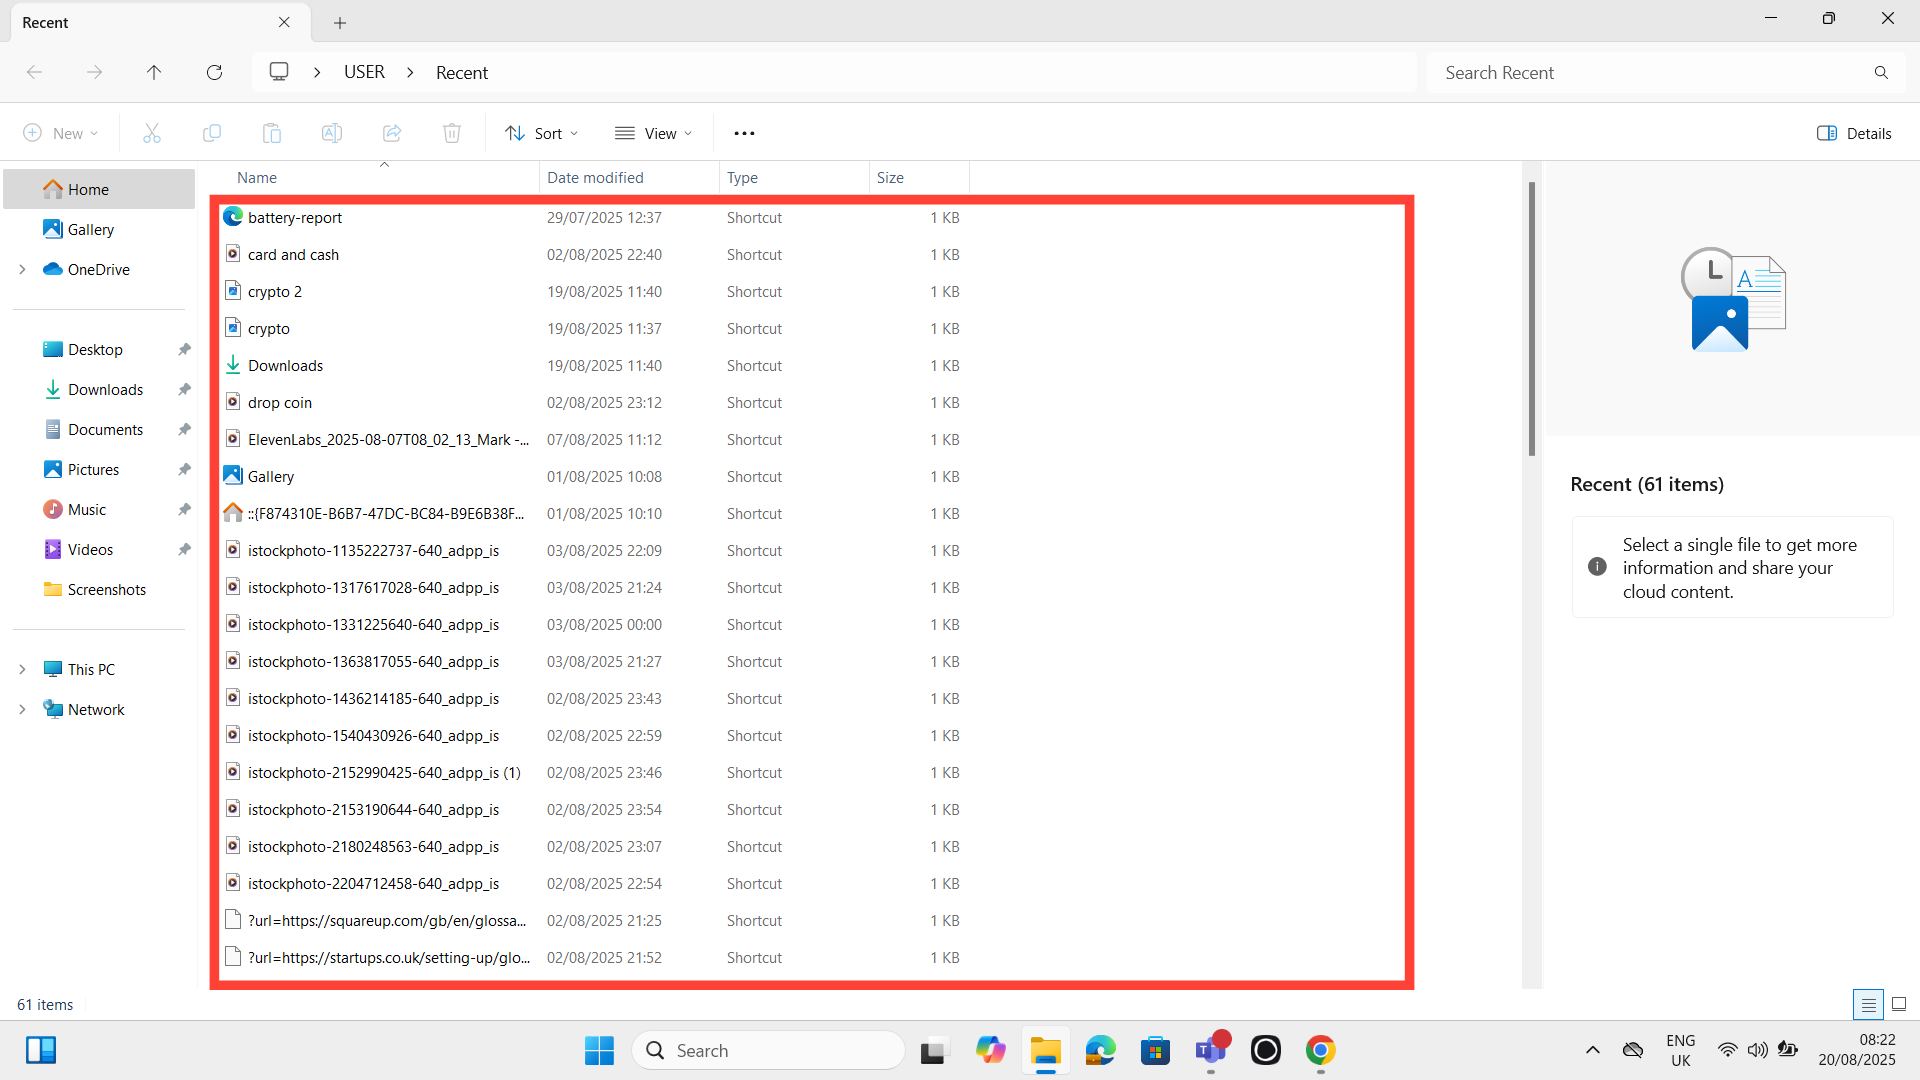
Task: Expand the This PC tree node
Action: [22, 669]
